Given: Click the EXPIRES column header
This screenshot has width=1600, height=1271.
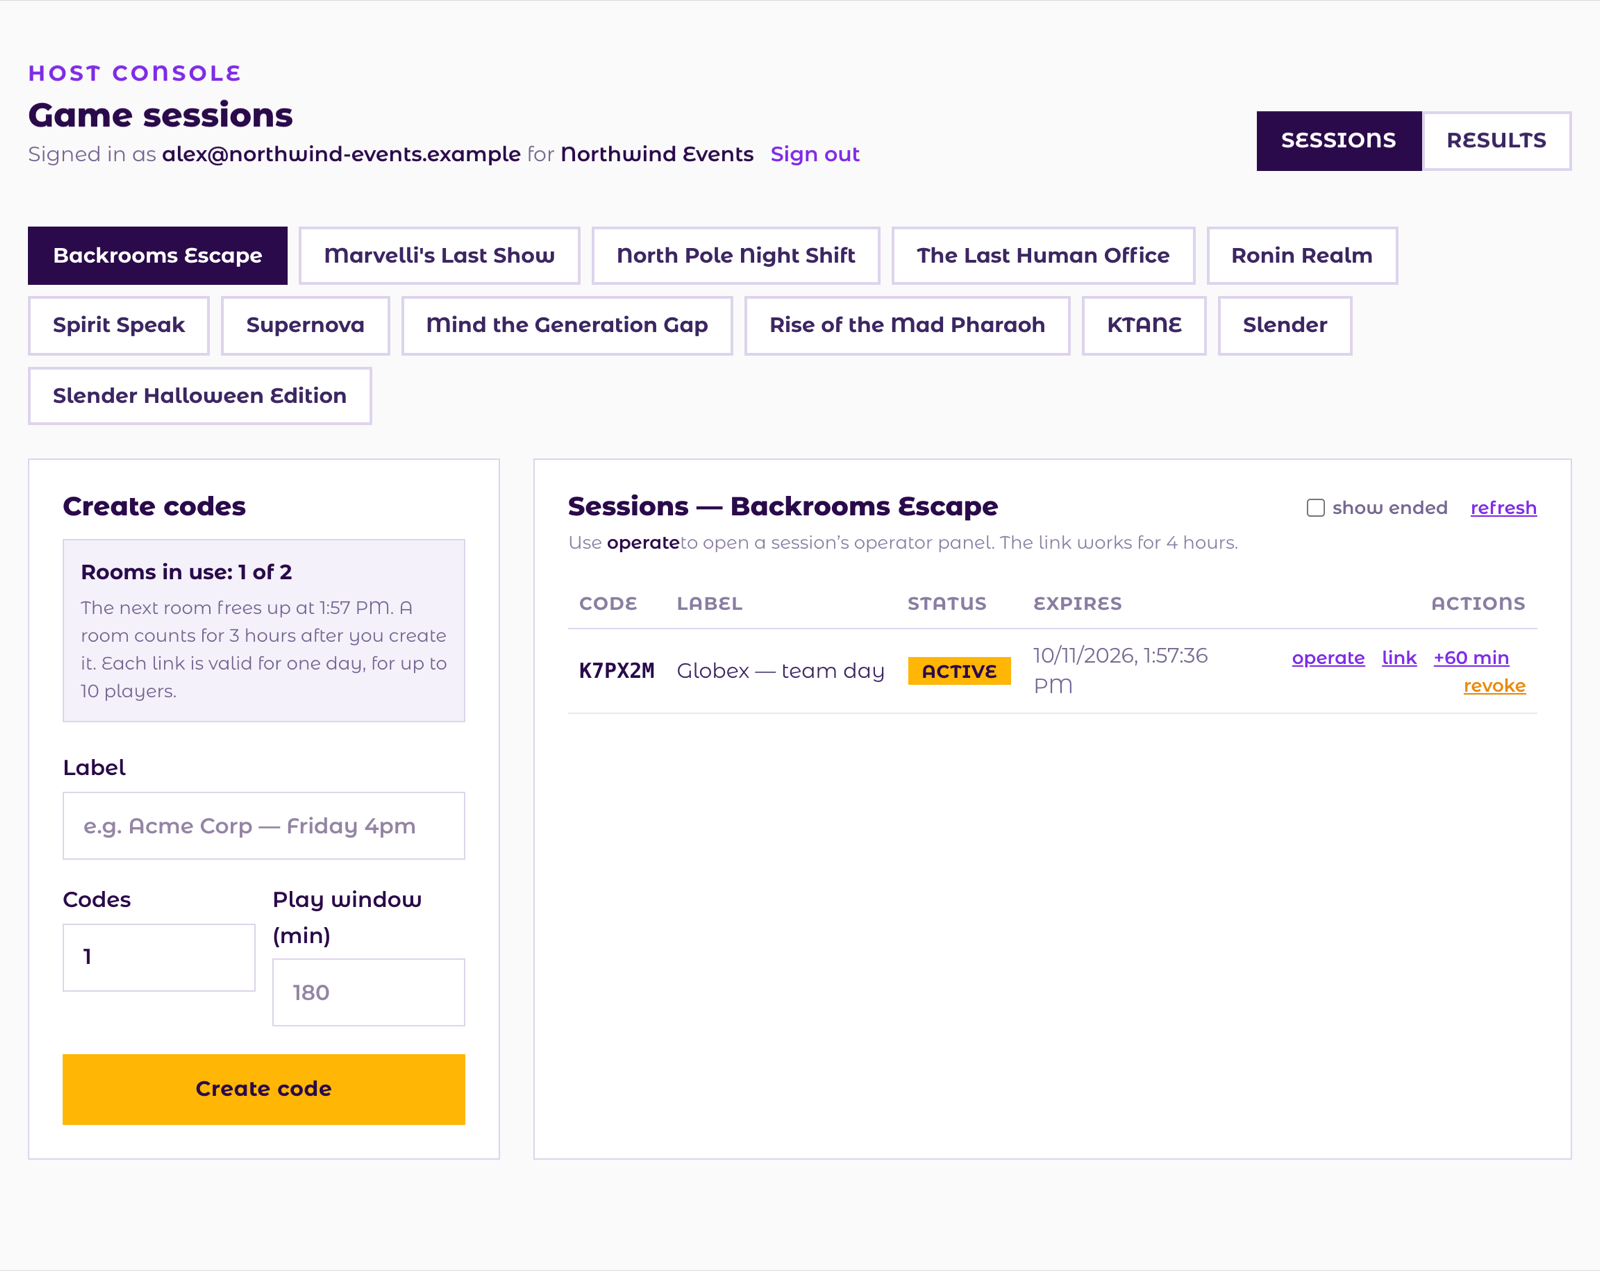Looking at the screenshot, I should tap(1077, 604).
